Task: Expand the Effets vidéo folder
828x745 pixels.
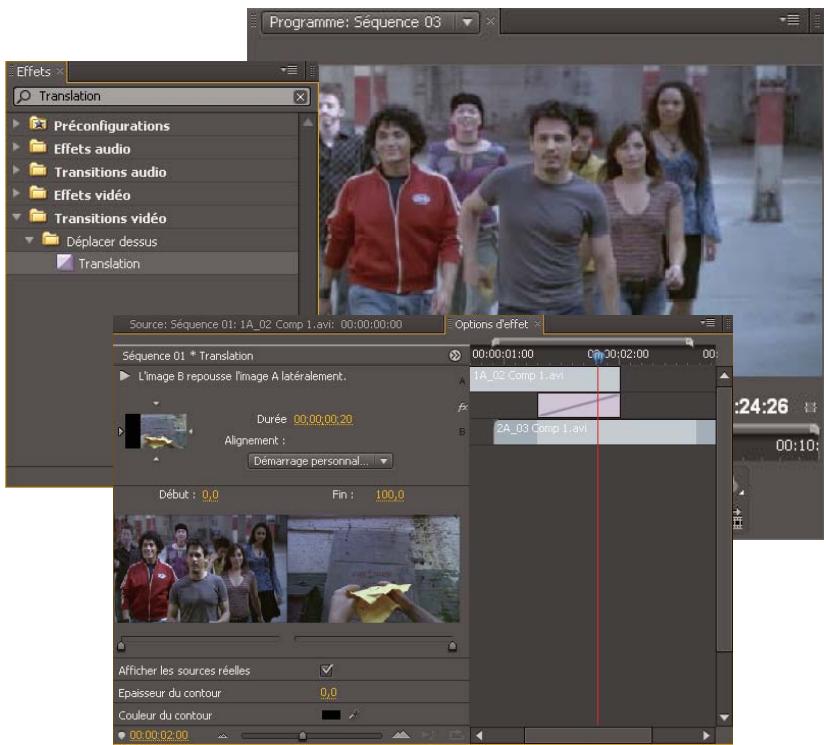Action: [x=16, y=193]
